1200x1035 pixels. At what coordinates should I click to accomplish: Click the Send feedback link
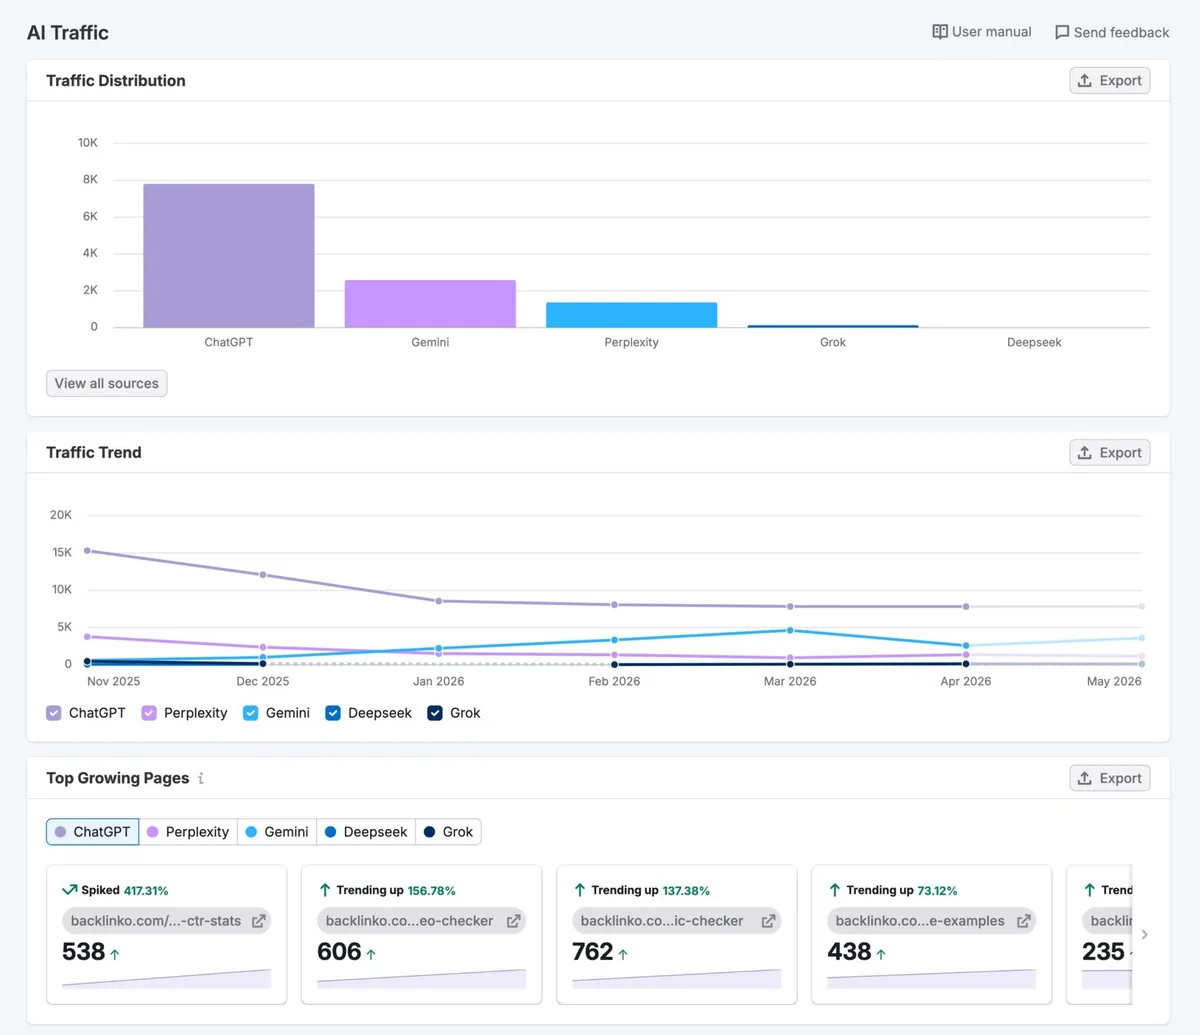1112,32
